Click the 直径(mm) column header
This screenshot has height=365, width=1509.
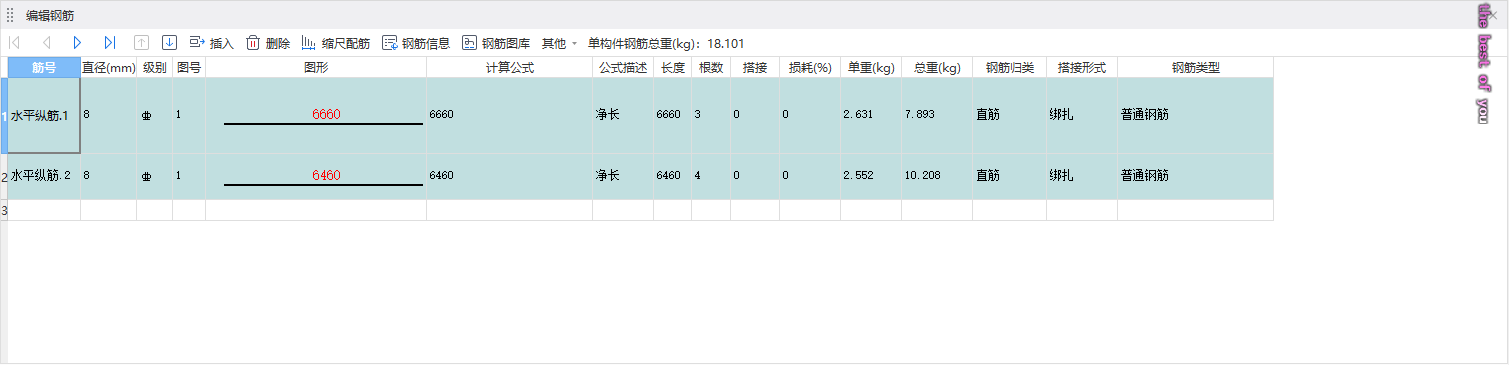pyautogui.click(x=109, y=67)
